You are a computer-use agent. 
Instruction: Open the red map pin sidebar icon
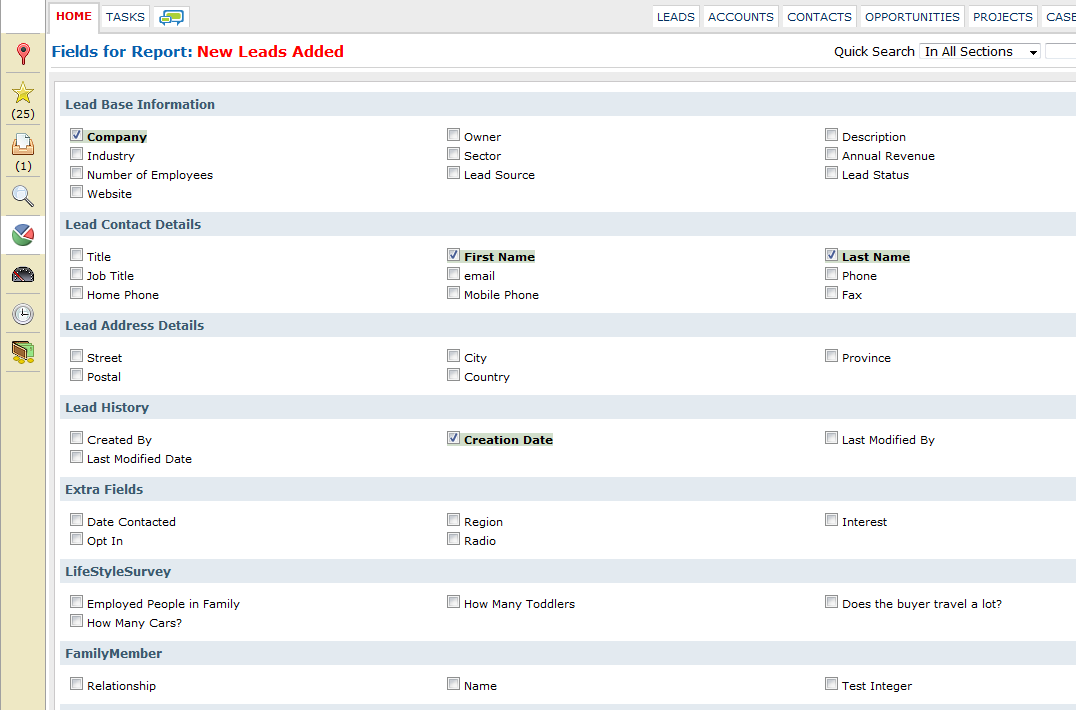[x=23, y=54]
